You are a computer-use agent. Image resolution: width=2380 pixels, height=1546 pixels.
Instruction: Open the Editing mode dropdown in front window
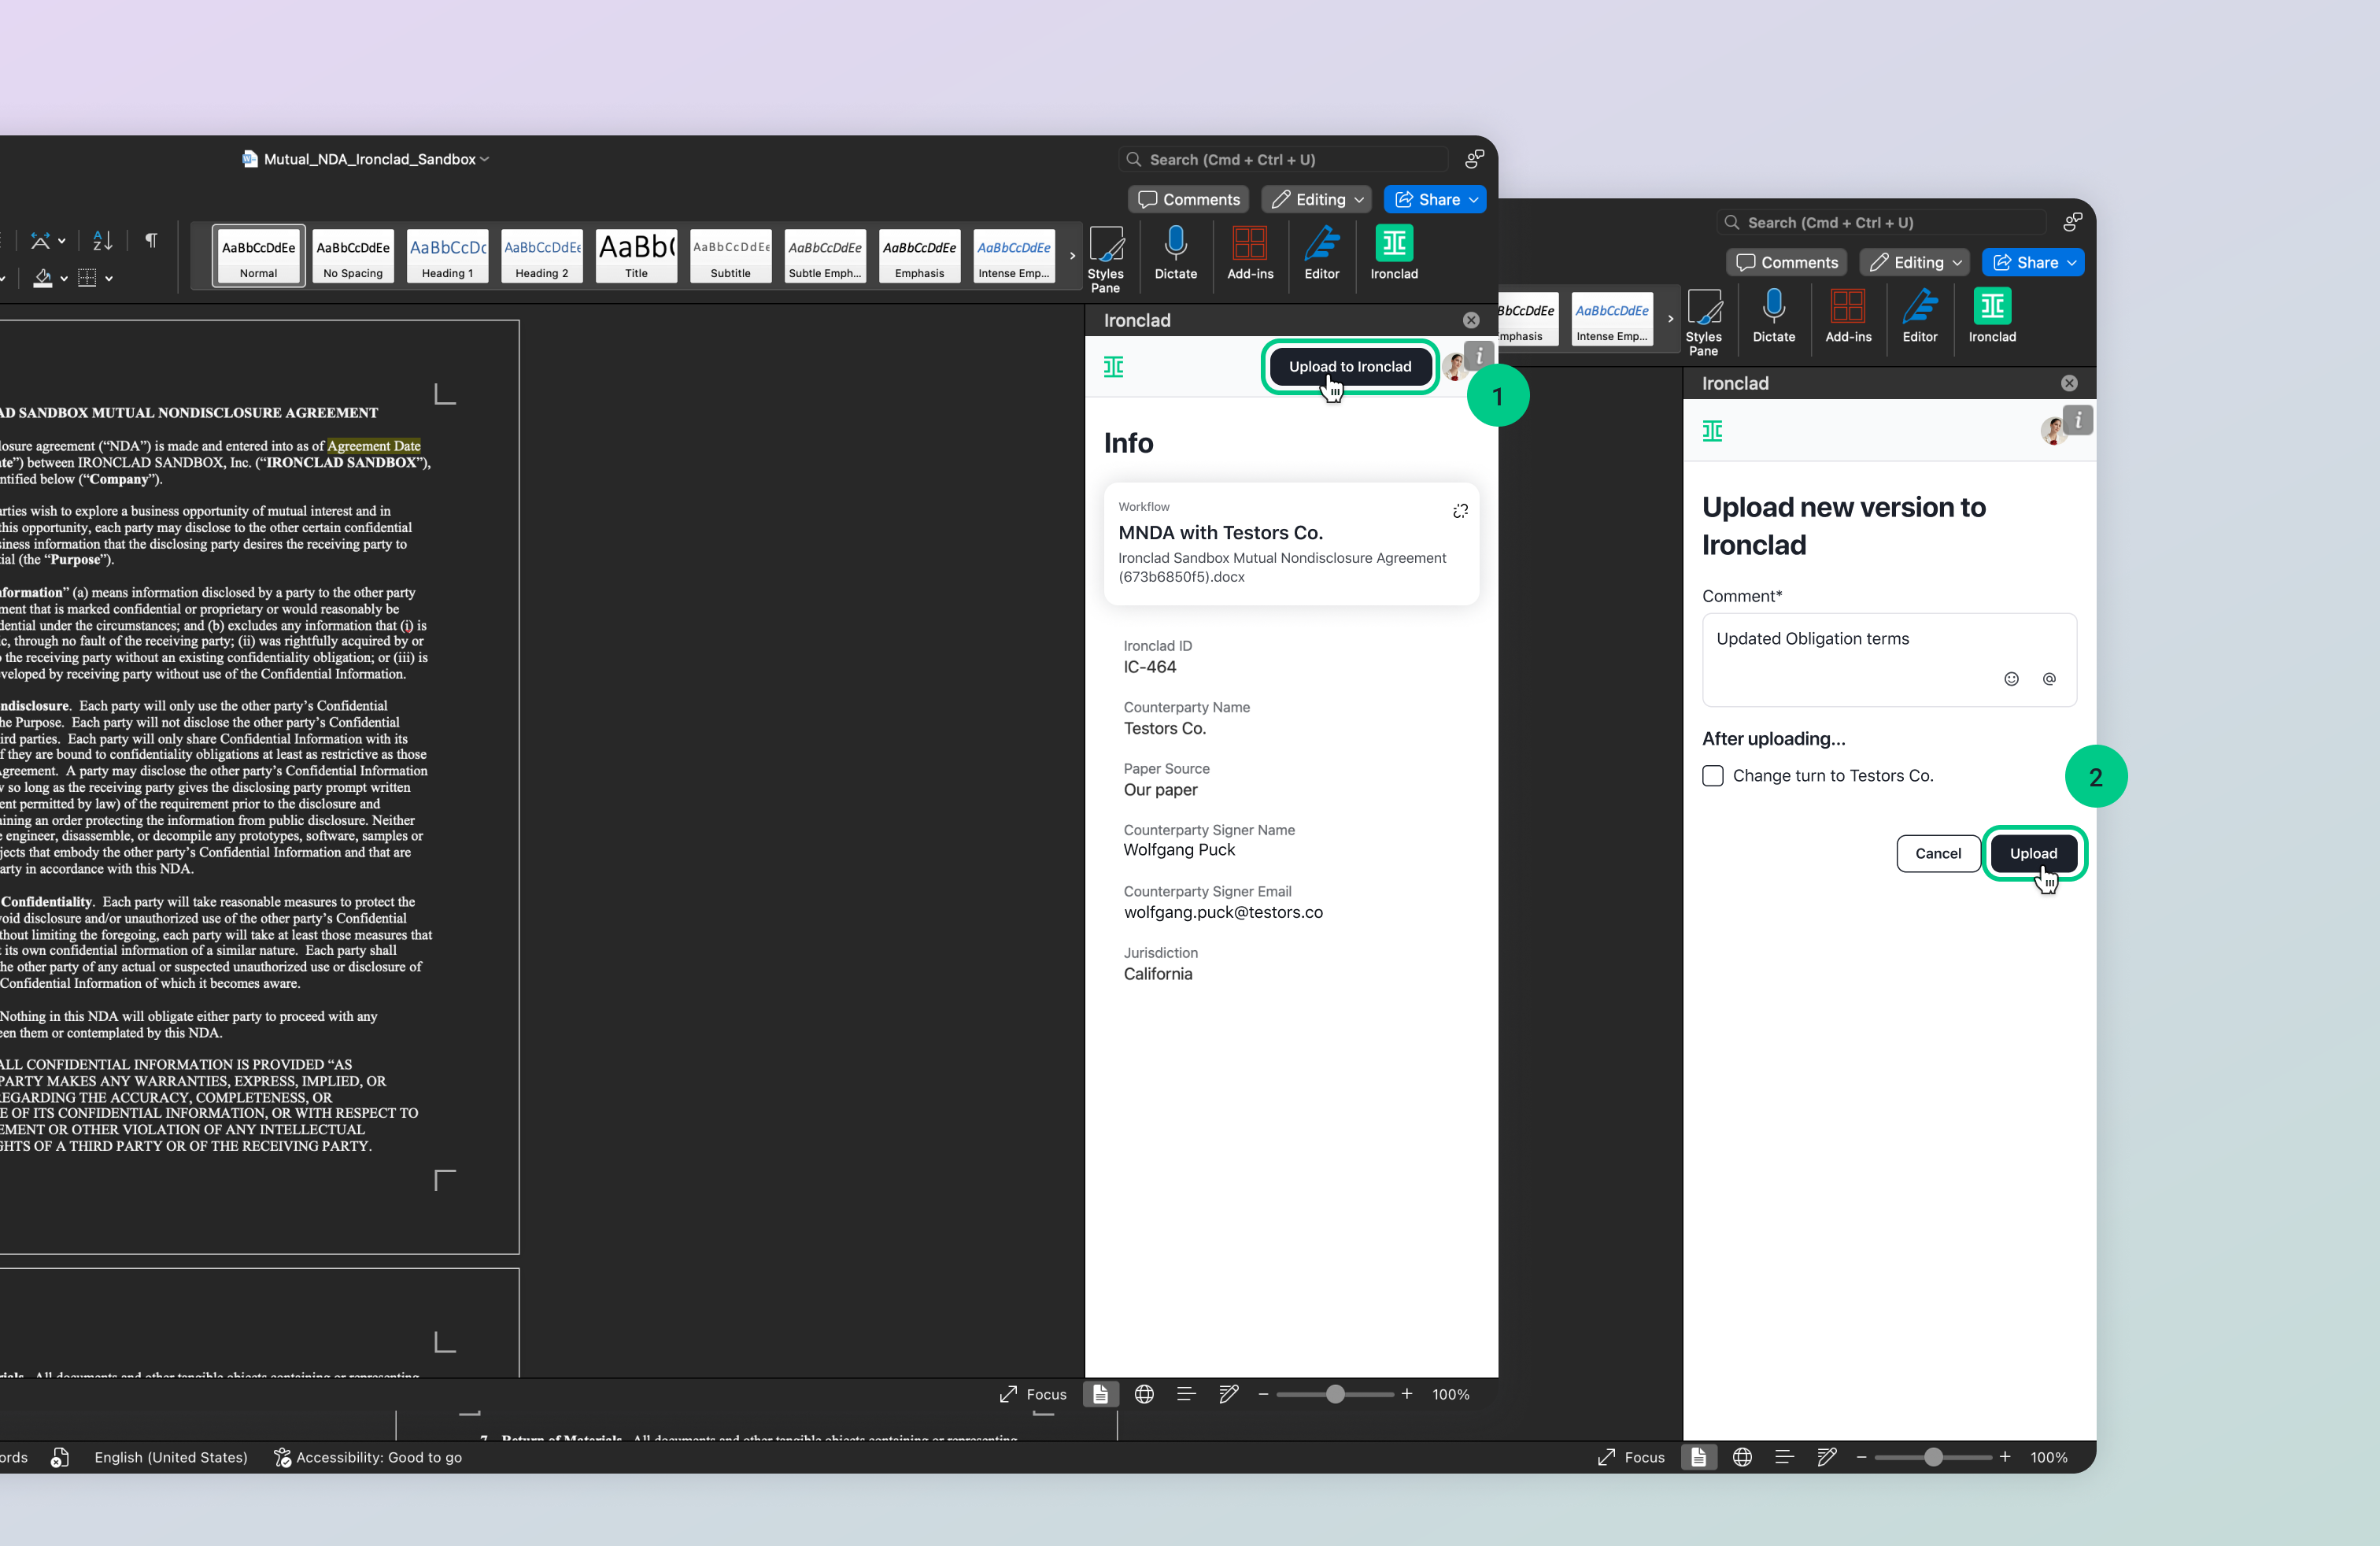[1317, 200]
